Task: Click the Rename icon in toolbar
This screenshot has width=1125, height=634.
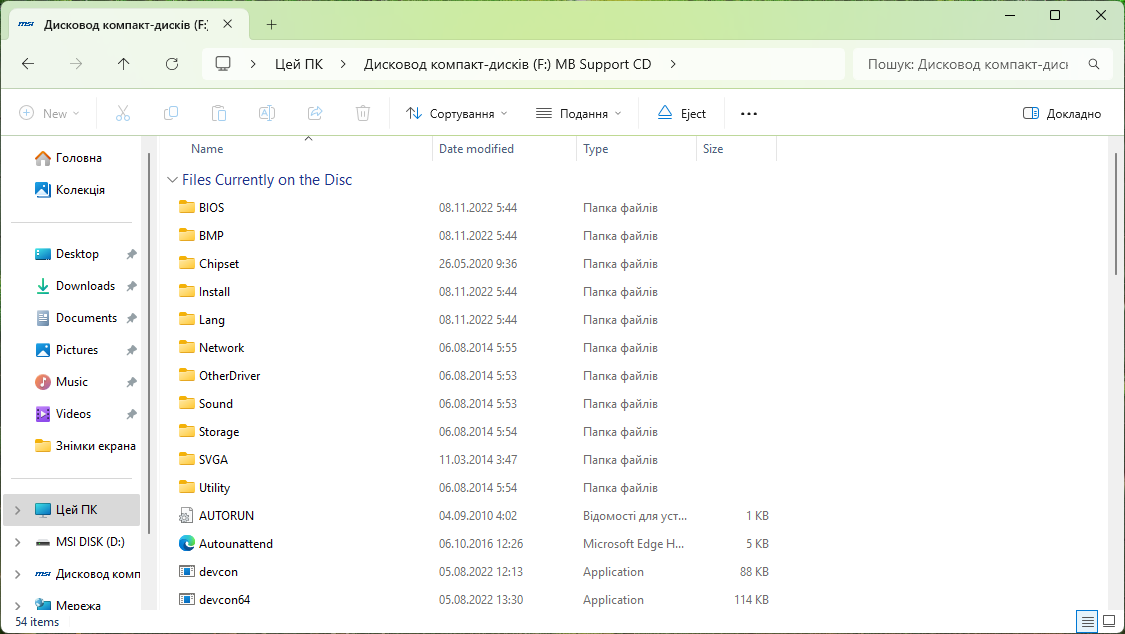Action: tap(267, 113)
